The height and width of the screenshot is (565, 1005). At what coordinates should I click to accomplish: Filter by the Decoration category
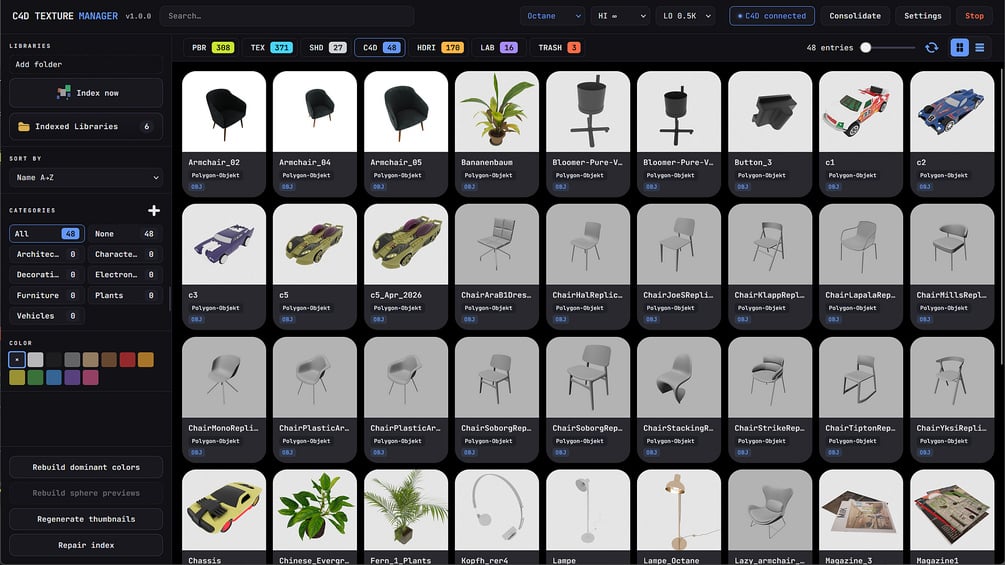[47, 275]
